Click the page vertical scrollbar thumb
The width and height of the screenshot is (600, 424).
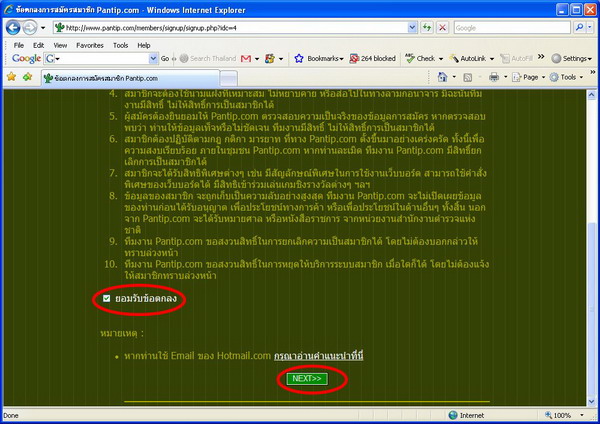pos(592,308)
